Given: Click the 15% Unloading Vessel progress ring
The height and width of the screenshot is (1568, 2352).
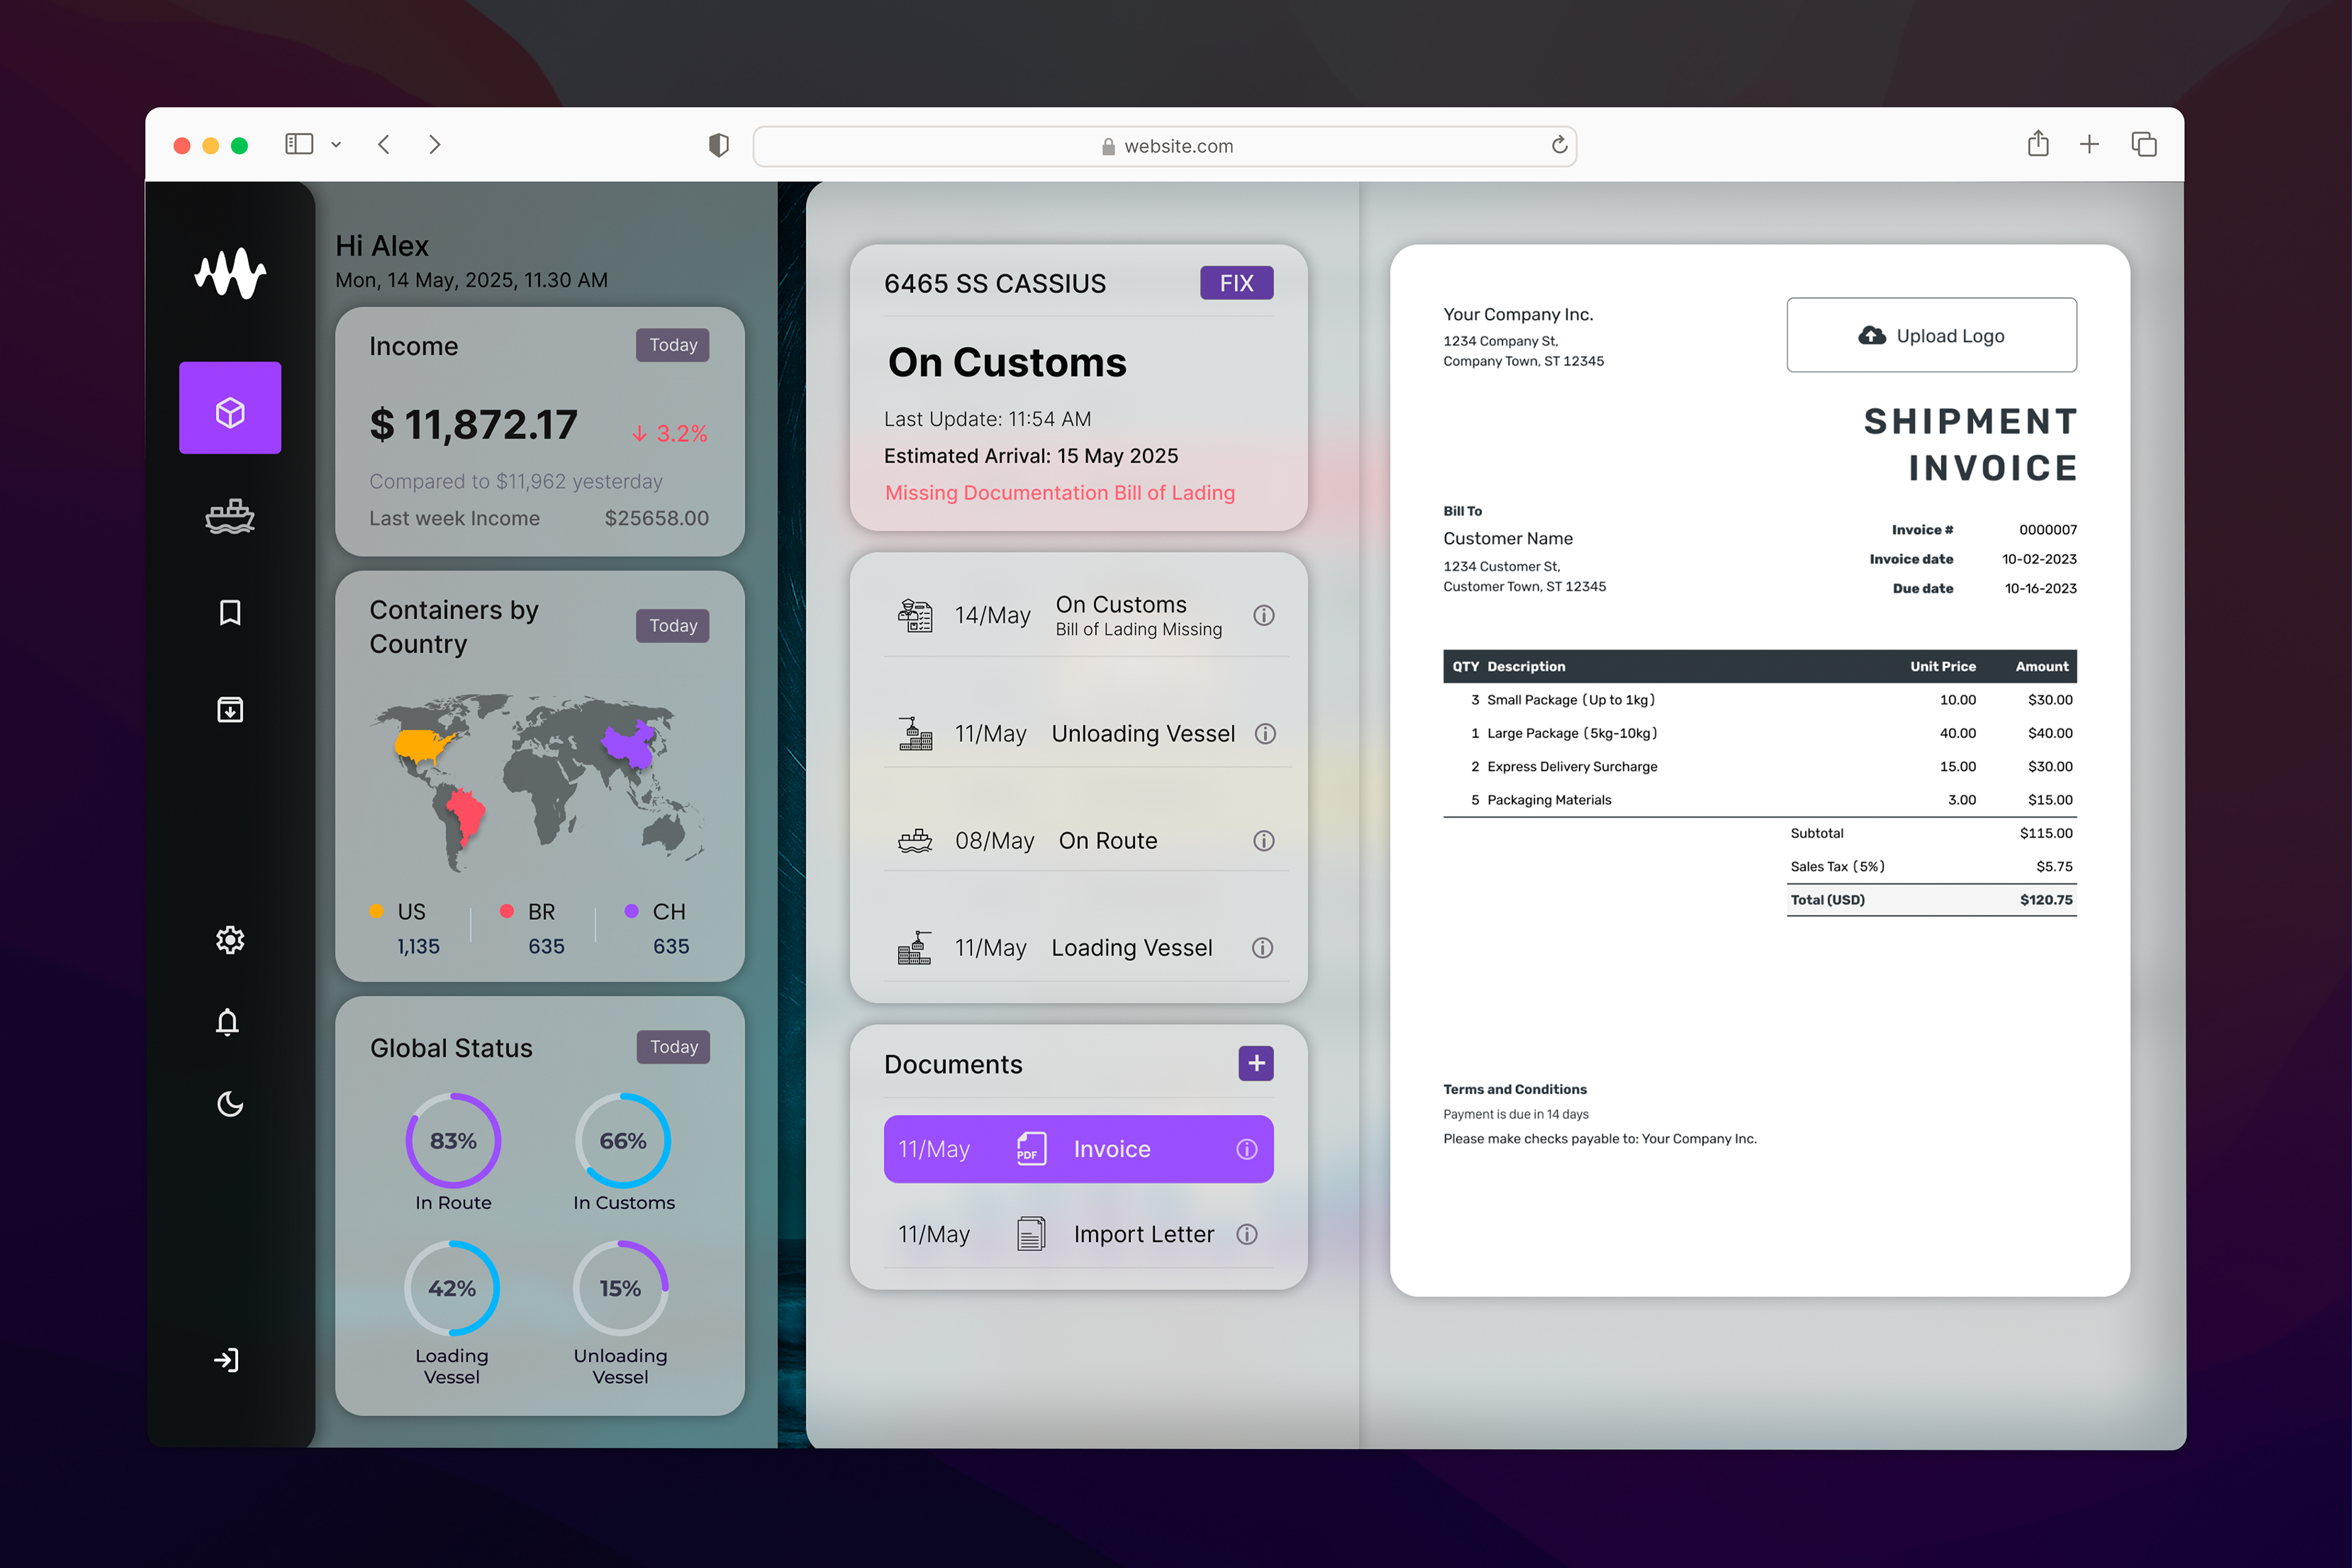Looking at the screenshot, I should click(x=620, y=1288).
